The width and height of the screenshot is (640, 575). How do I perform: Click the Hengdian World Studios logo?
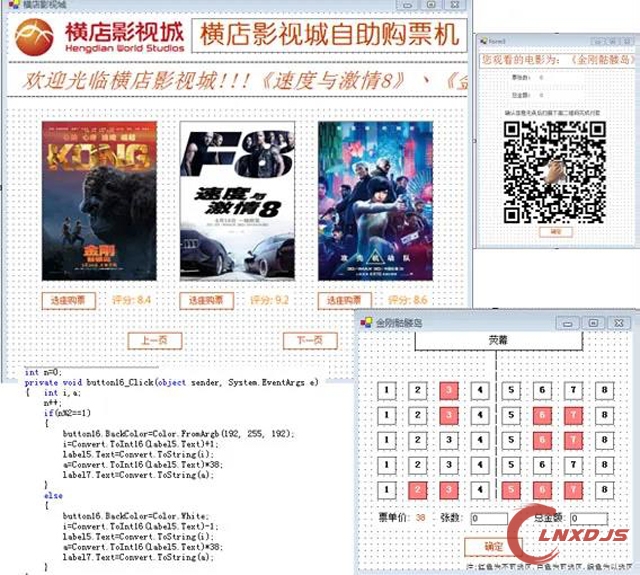pos(98,38)
